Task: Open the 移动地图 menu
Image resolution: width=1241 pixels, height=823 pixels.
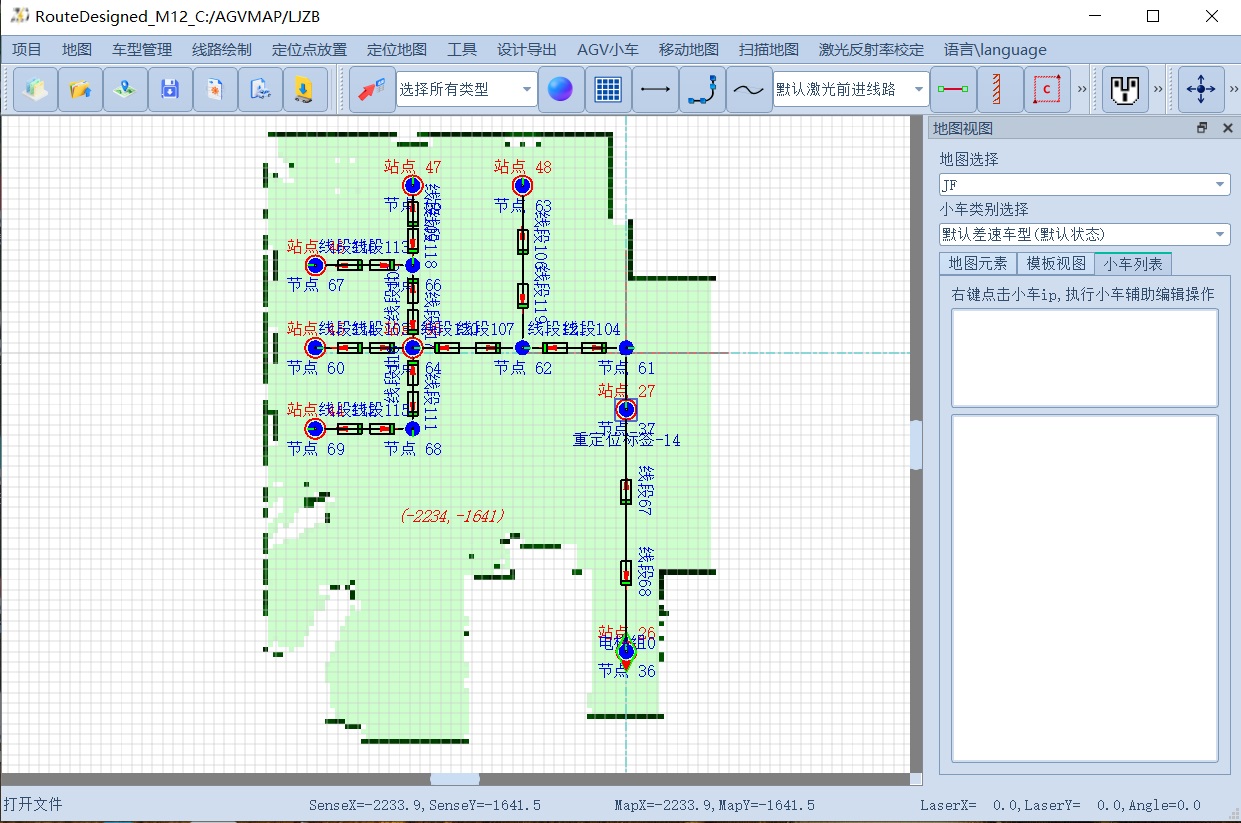Action: 689,49
